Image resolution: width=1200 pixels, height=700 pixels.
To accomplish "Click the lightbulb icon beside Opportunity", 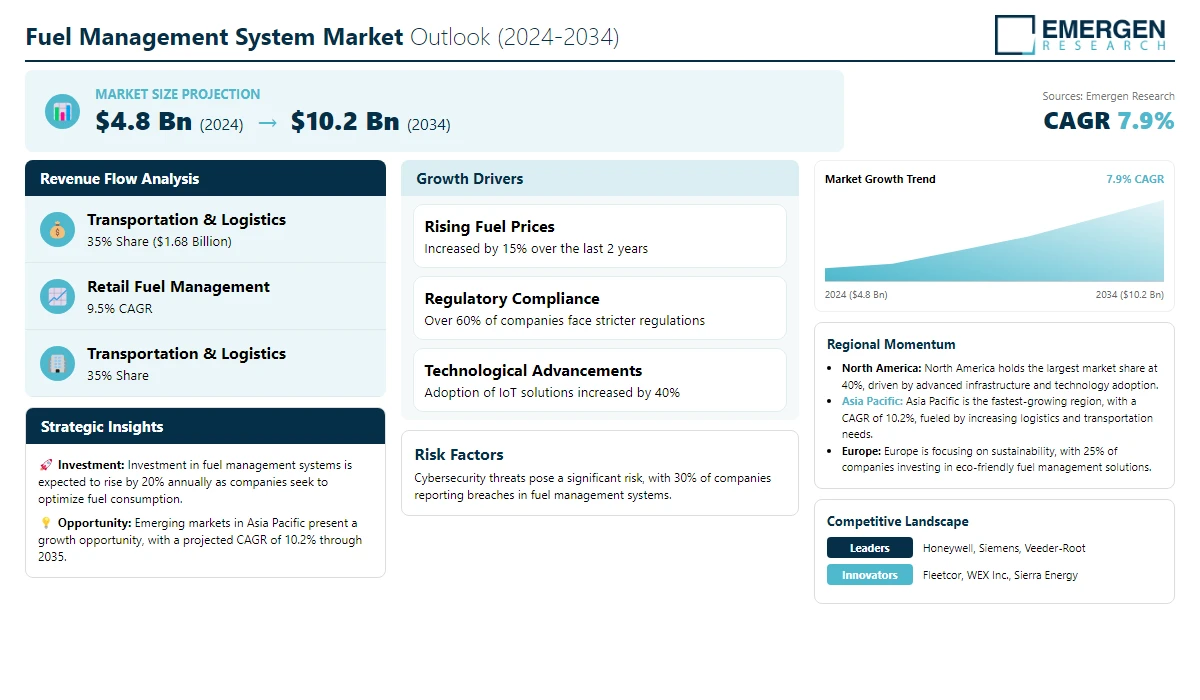I will [46, 523].
